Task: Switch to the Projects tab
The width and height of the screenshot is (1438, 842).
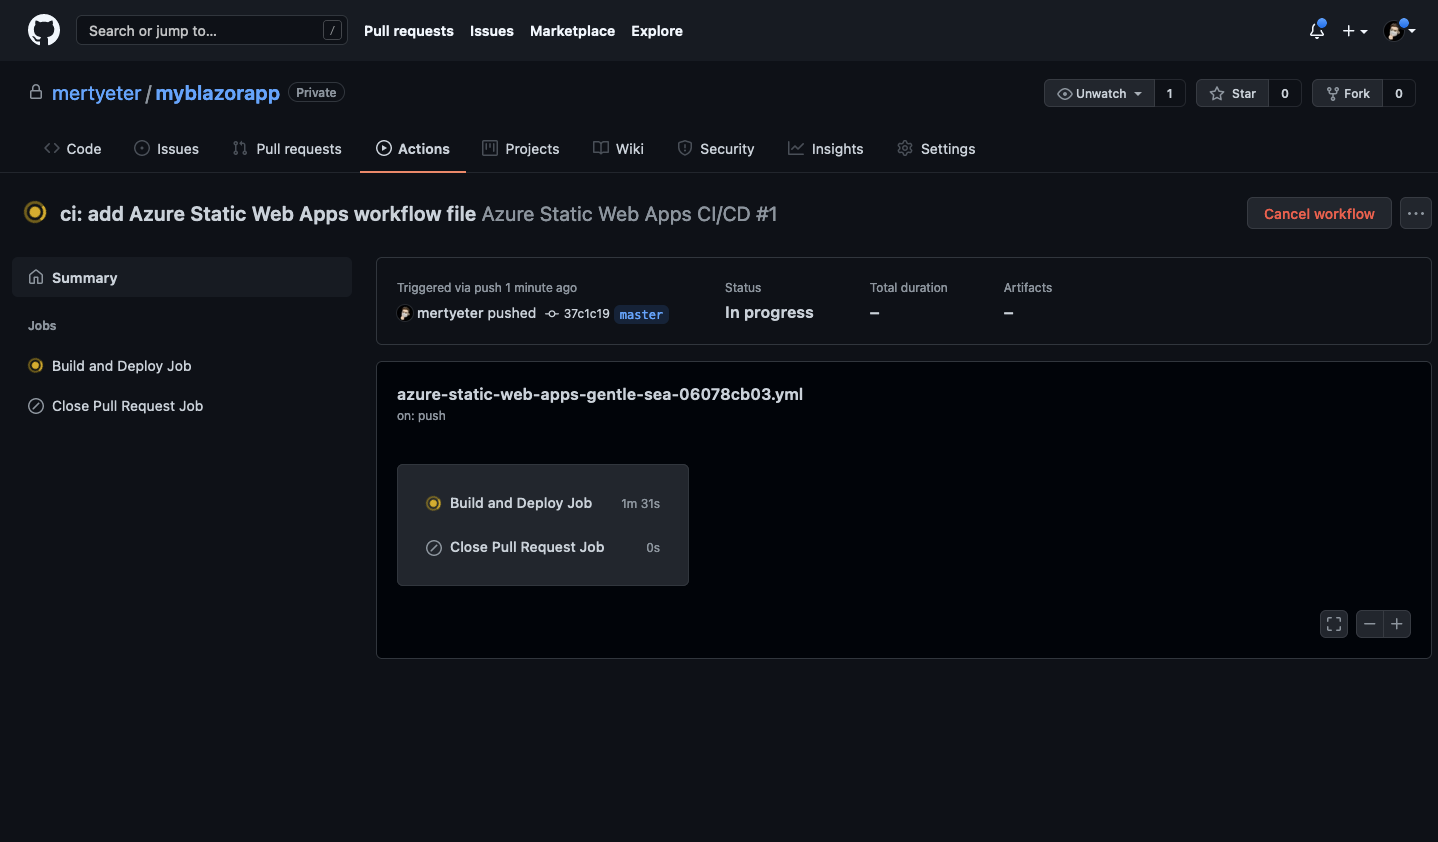Action: click(x=521, y=149)
